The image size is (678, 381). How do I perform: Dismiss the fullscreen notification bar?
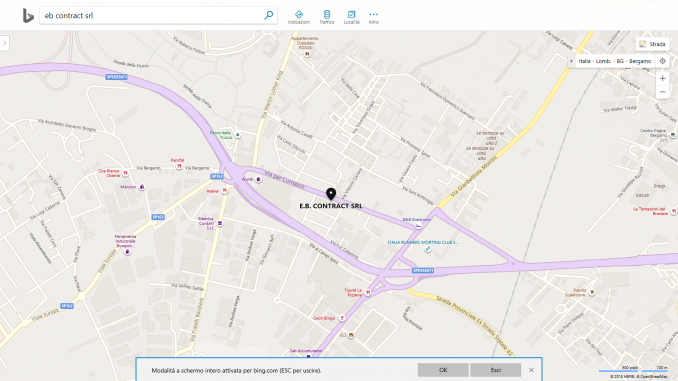[x=531, y=370]
